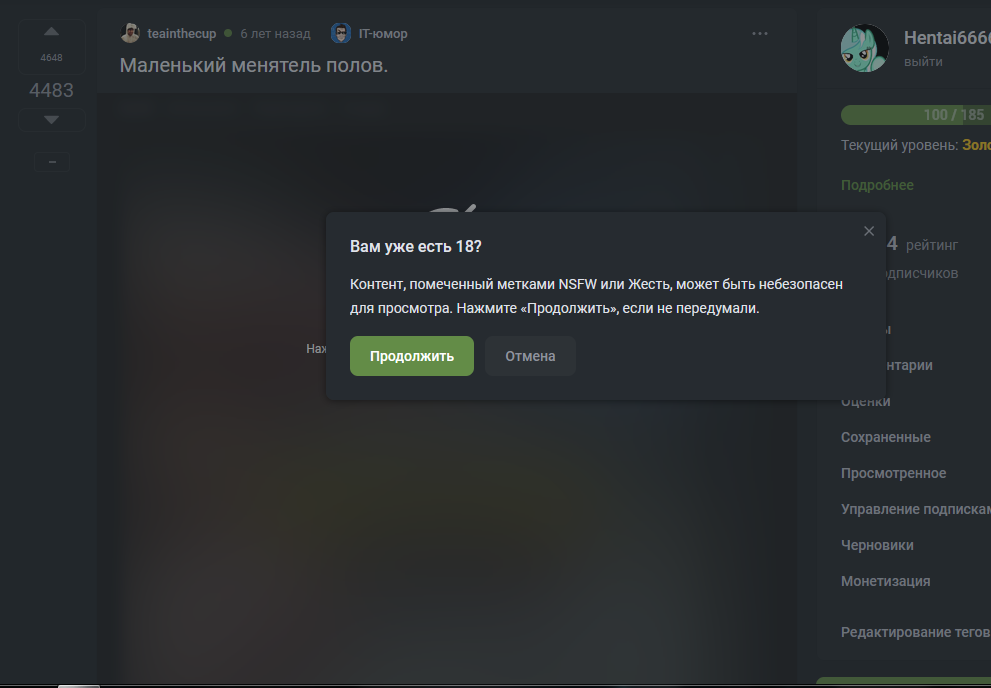Screen dimensions: 991x688
Task: Open Сохраненные in the profile menu
Action: [x=885, y=437]
